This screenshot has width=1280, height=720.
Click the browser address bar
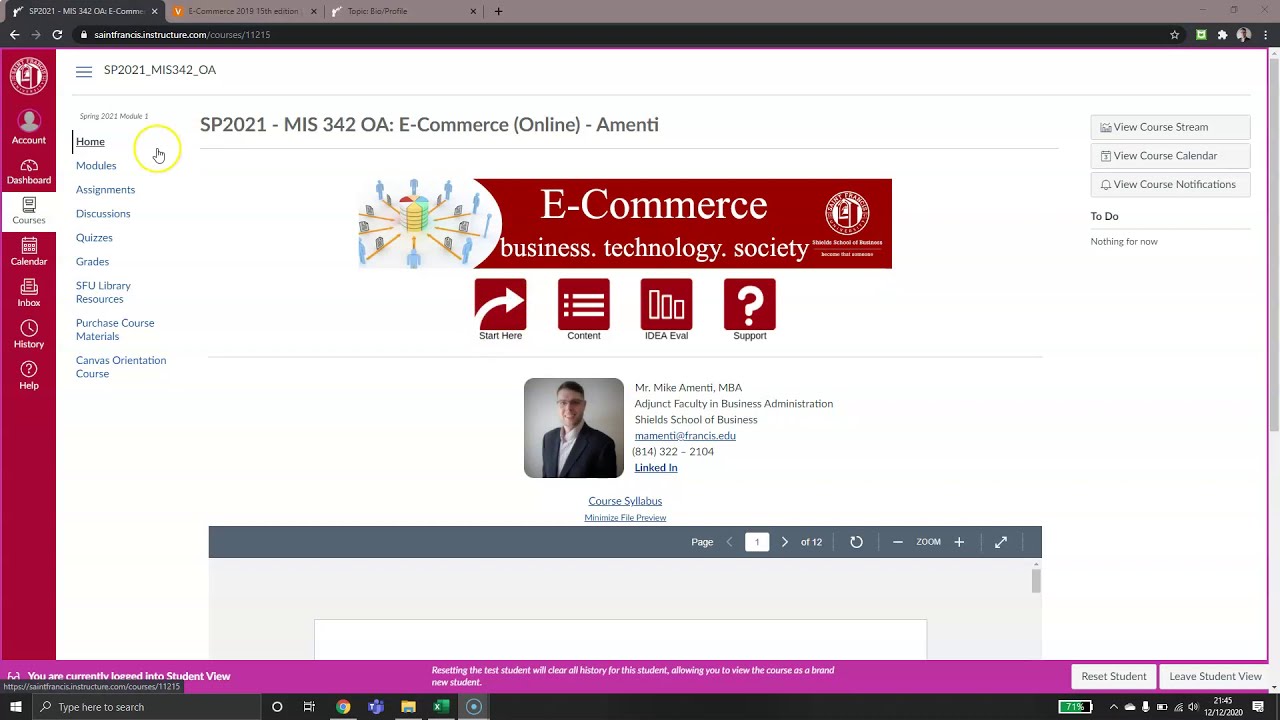(x=620, y=35)
